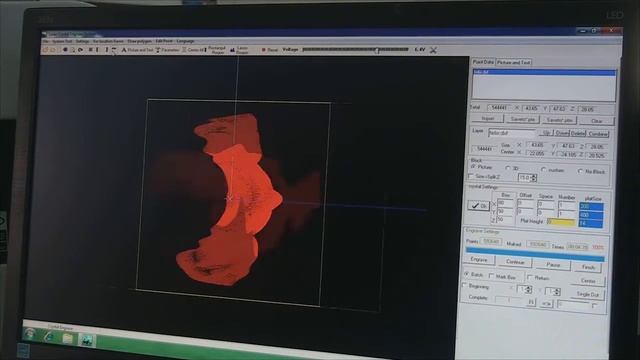Click the Layer name field
Image resolution: width=640 pixels, height=360 pixels.
[x=512, y=133]
